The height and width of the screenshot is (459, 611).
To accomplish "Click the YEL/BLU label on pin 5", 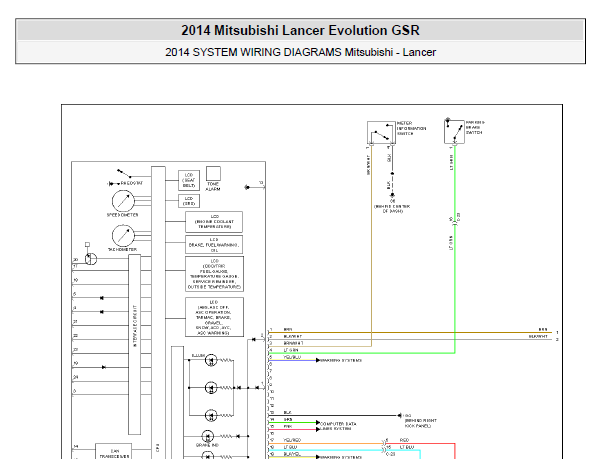I will point(292,357).
